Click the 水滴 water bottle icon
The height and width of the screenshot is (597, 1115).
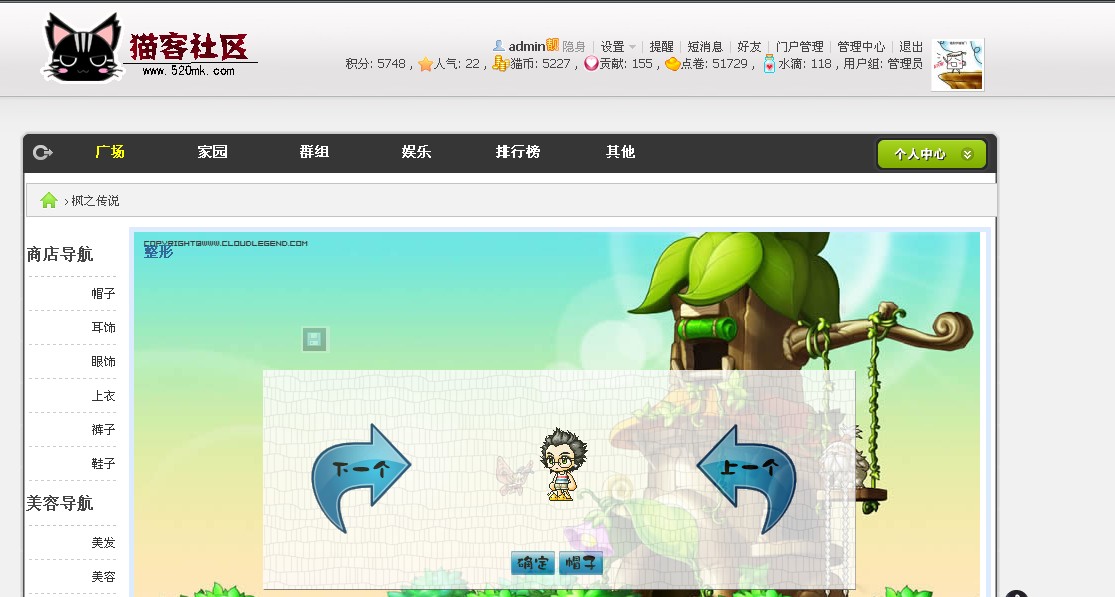click(768, 64)
